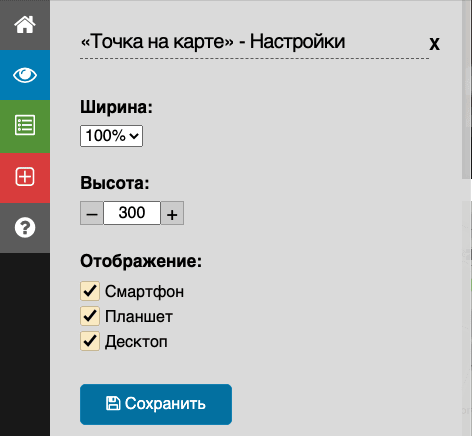Increase Высота with the plus button
Screen dimensions: 472x436
pyautogui.click(x=172, y=213)
